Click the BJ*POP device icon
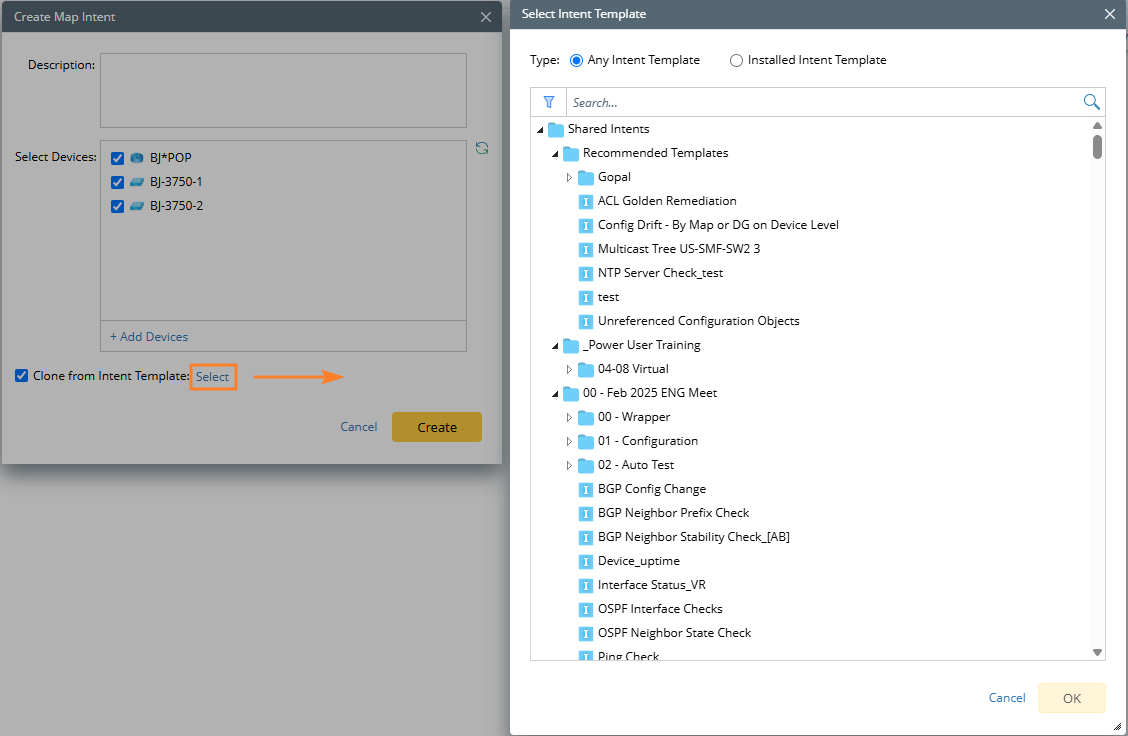The width and height of the screenshot is (1128, 736). (137, 158)
